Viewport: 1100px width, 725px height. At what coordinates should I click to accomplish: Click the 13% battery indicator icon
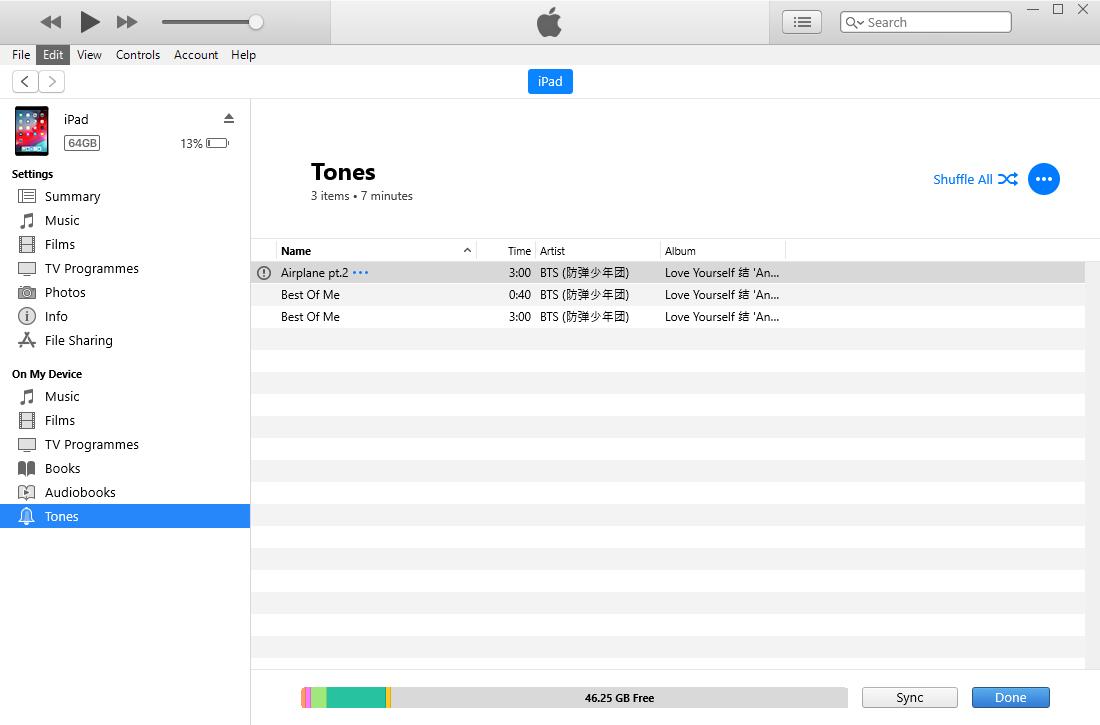217,143
